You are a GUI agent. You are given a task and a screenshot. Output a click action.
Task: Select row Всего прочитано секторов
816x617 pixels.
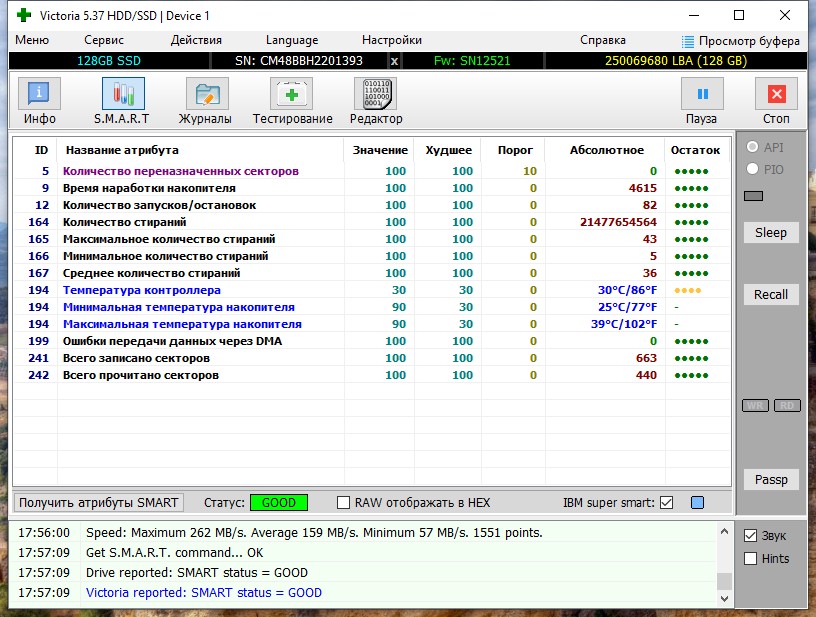coord(372,375)
